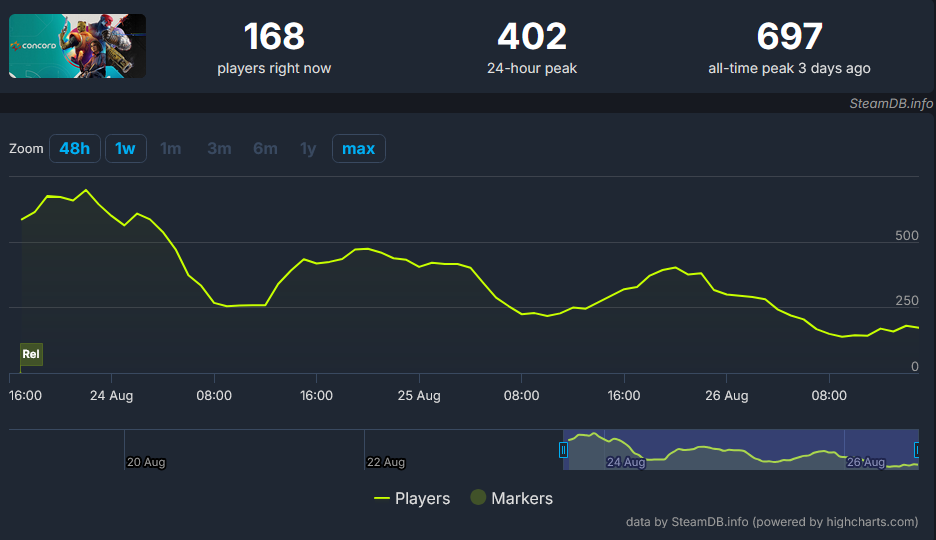Viewport: 936px width, 540px height.
Task: Click the Rel release marker flag
Action: [x=31, y=355]
